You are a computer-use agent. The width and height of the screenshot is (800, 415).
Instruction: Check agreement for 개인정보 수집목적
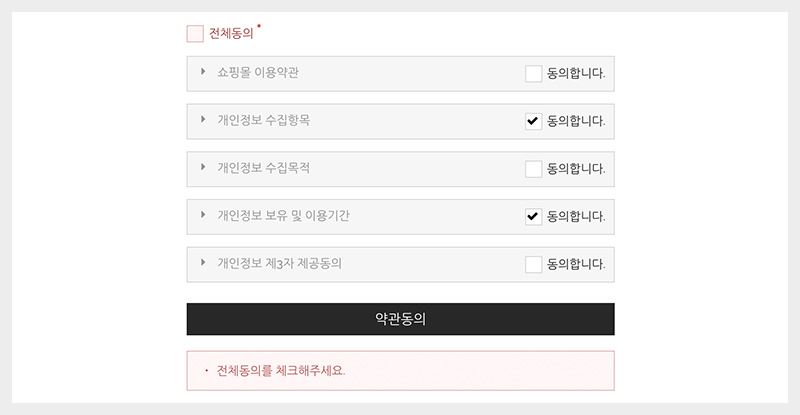pos(533,169)
